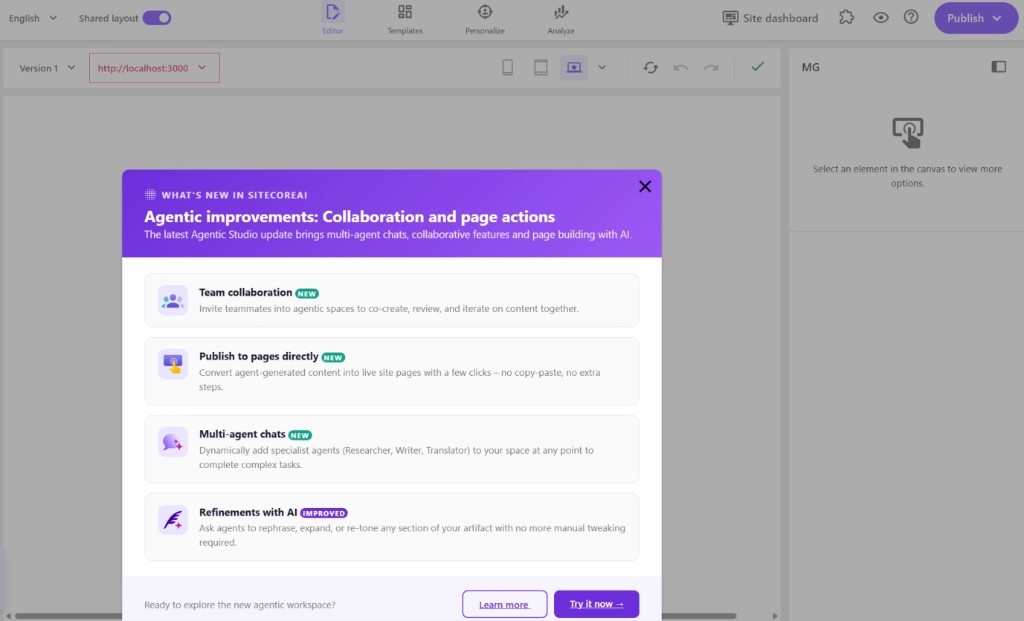The width and height of the screenshot is (1024, 621).
Task: Expand the Publish button dropdown arrow
Action: pos(996,18)
